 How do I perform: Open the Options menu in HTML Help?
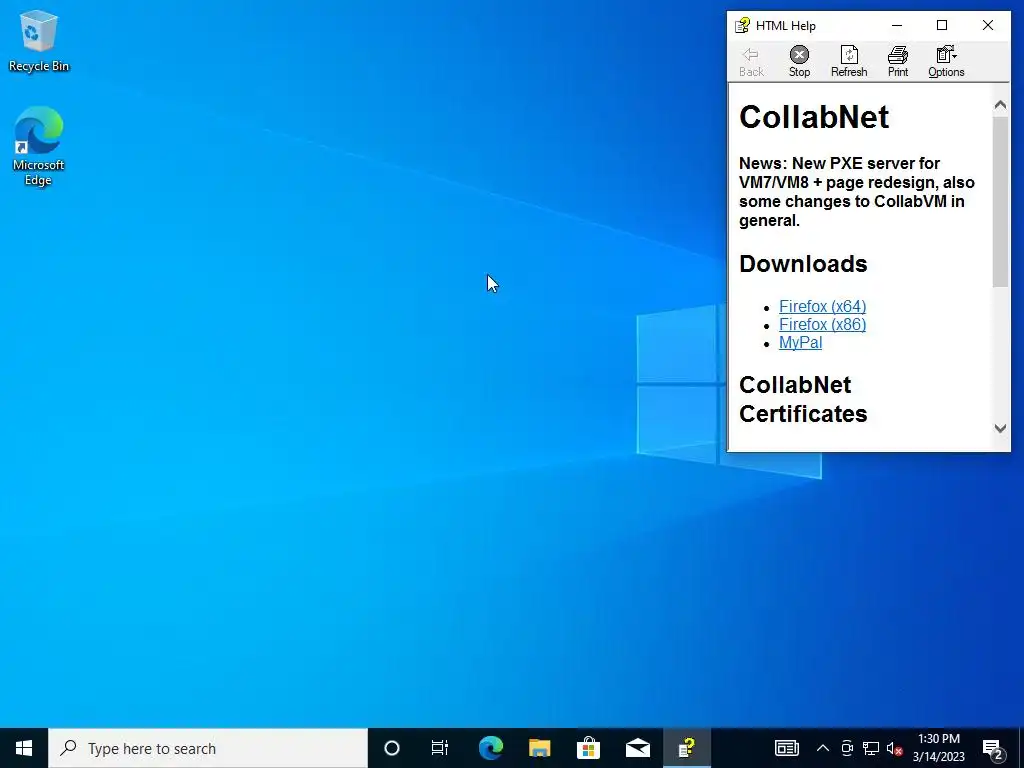946,62
